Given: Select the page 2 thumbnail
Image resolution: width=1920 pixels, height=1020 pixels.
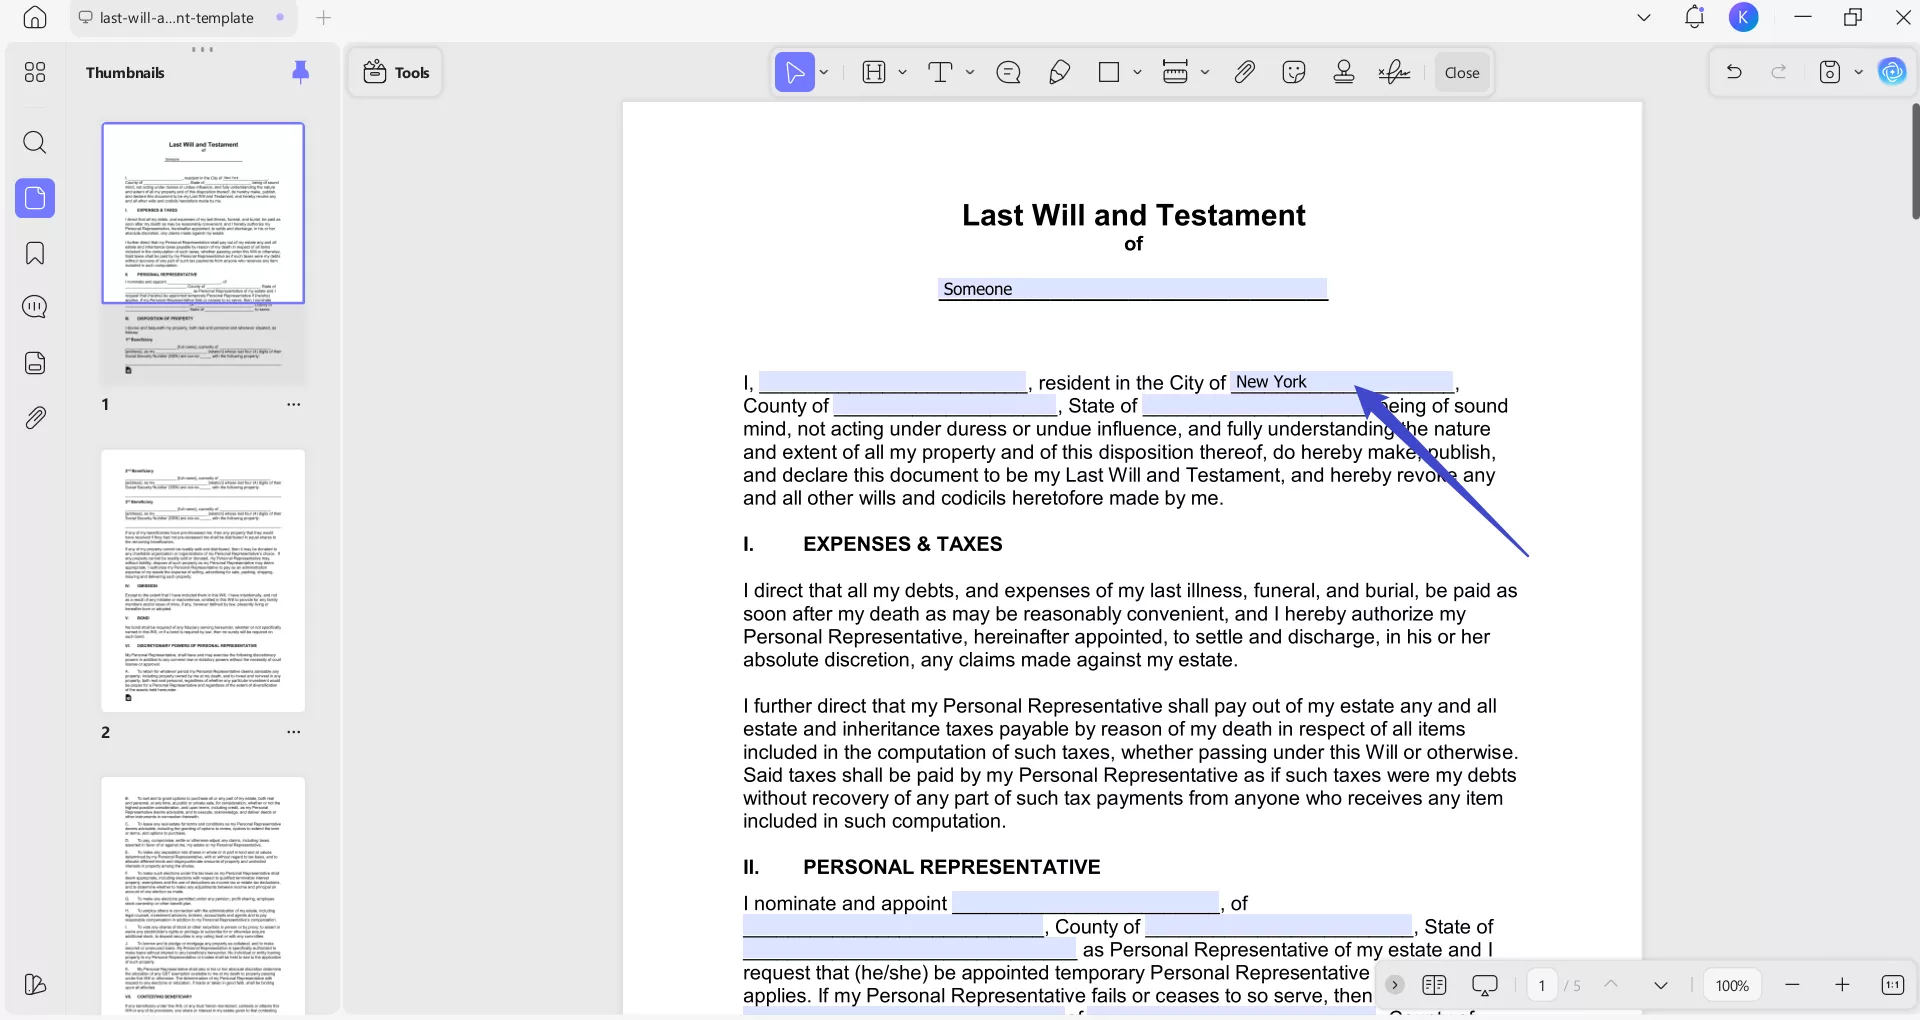Looking at the screenshot, I should pos(203,581).
